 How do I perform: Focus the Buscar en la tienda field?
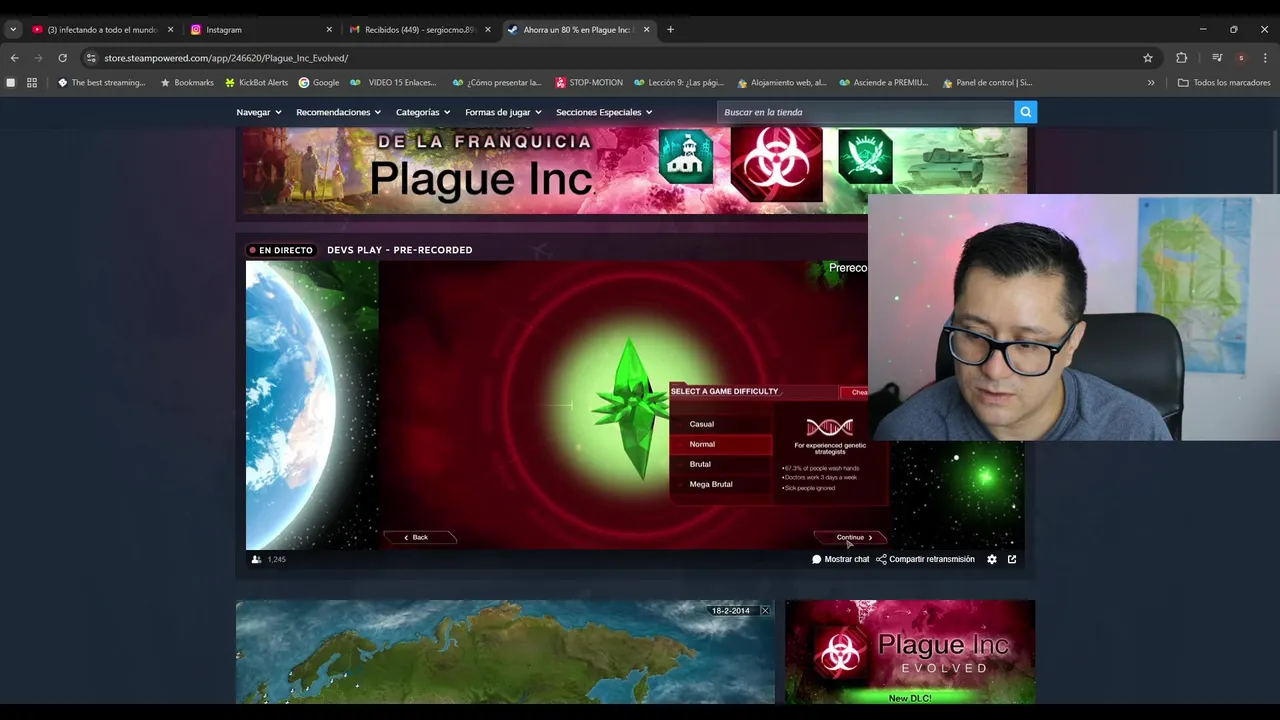point(865,112)
